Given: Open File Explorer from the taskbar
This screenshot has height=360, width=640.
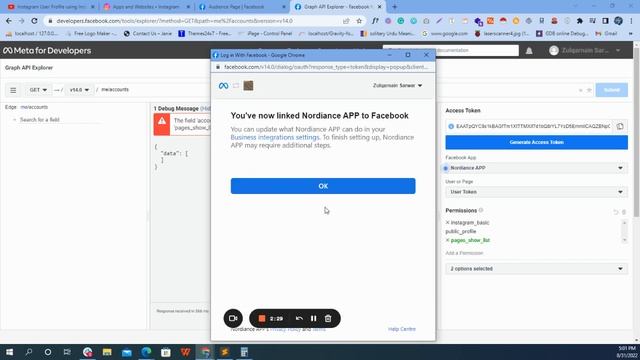Looking at the screenshot, I should click(107, 352).
